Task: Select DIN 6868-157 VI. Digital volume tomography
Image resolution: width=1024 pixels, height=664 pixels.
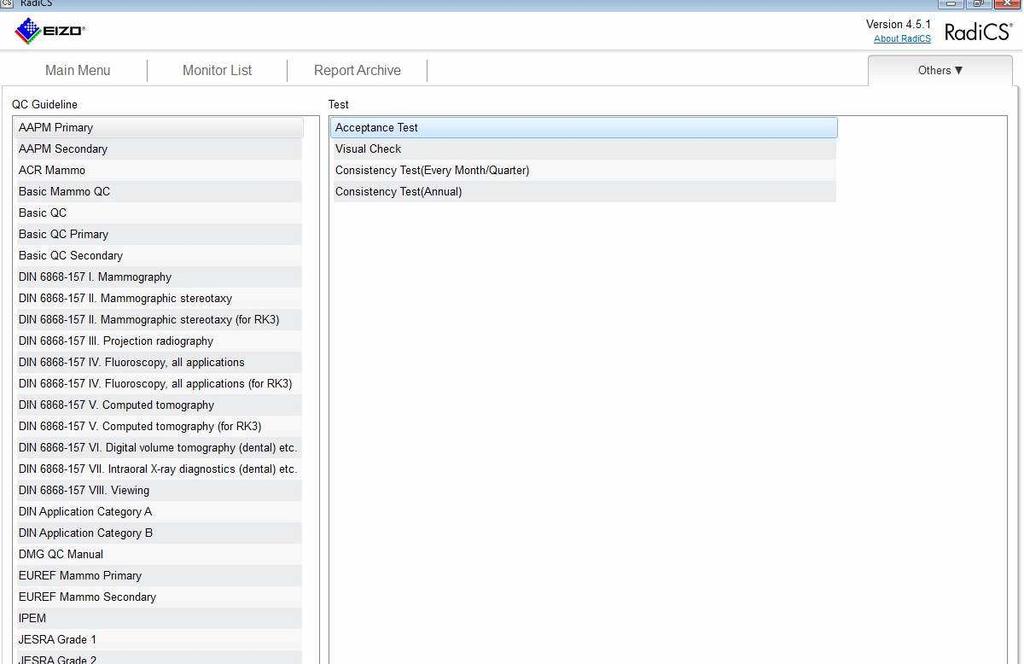Action: [159, 448]
